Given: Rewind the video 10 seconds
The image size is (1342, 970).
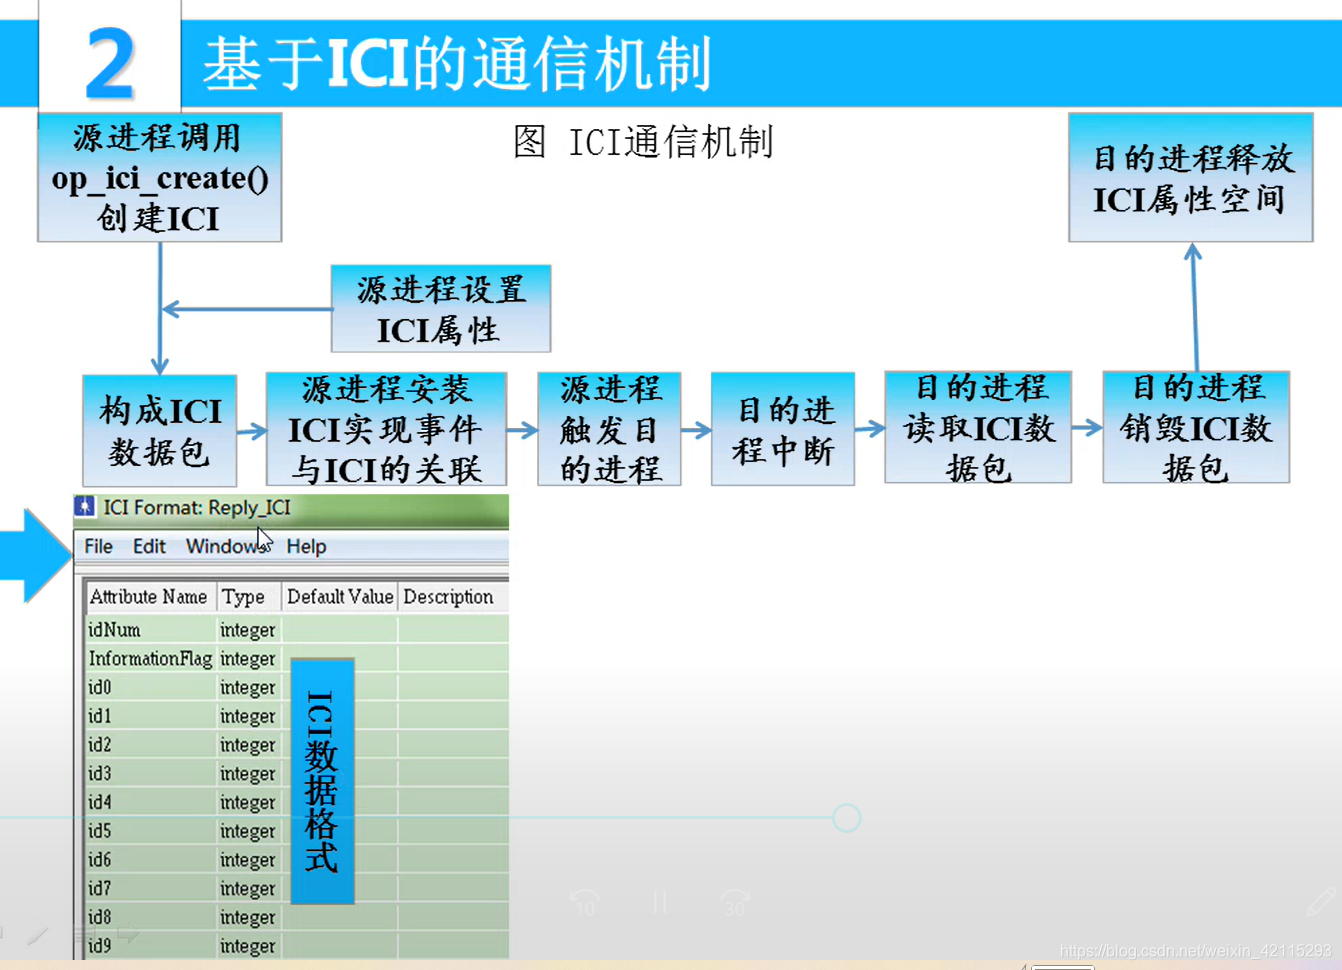Looking at the screenshot, I should coord(585,903).
